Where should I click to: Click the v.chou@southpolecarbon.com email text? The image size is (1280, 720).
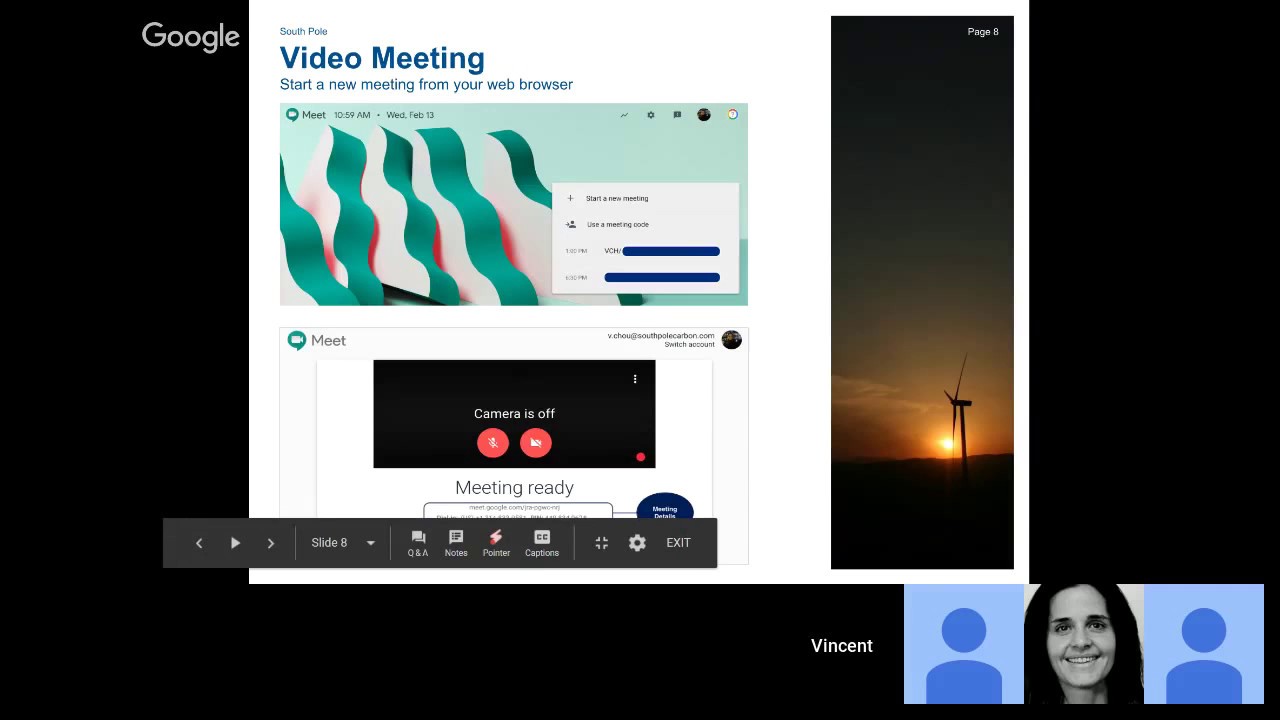[x=661, y=336]
